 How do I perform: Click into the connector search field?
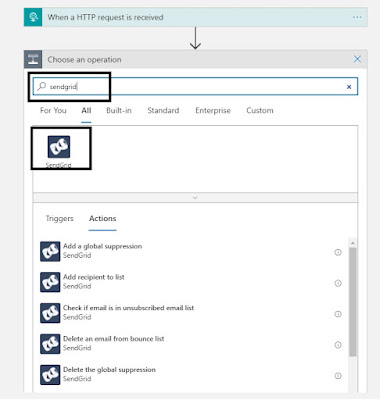(x=195, y=86)
